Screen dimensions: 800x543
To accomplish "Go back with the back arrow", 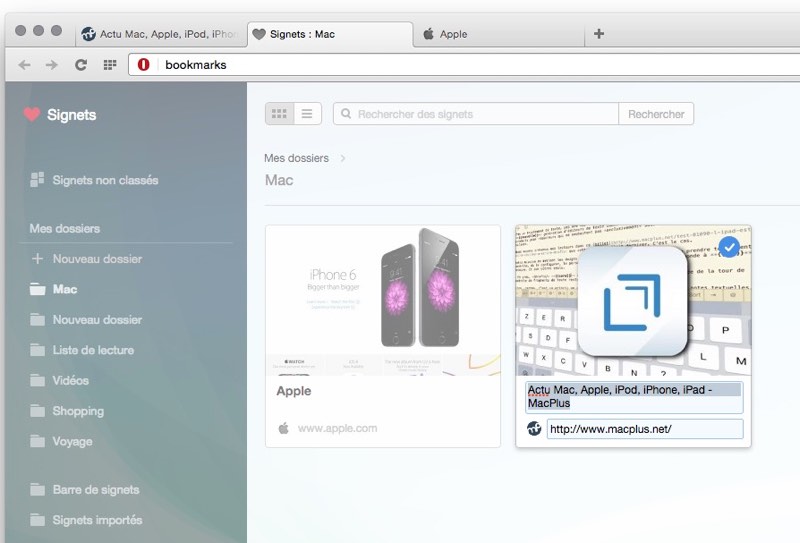I will 24,65.
